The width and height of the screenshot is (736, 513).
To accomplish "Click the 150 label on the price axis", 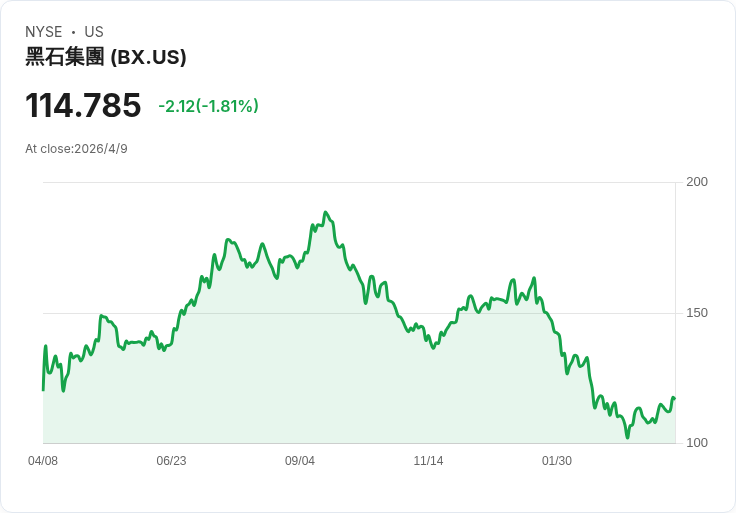I will click(697, 313).
